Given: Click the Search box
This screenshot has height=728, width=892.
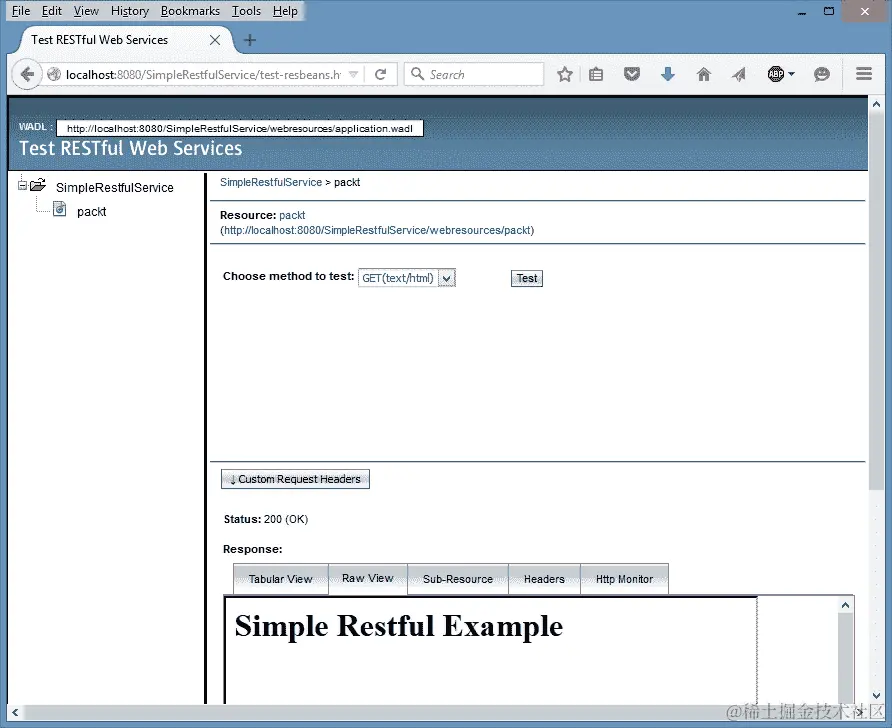Looking at the screenshot, I should (x=474, y=75).
